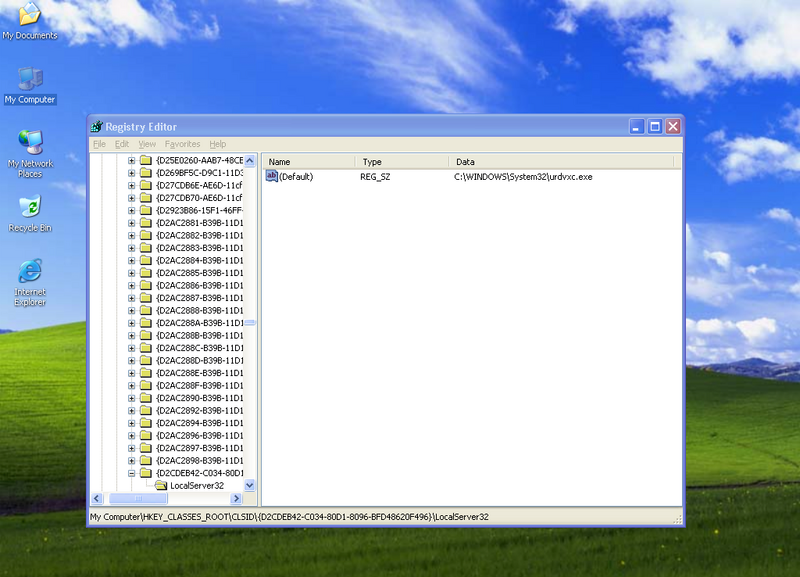The width and height of the screenshot is (800, 577).
Task: Collapse the {D2CDEB42-C034-80D1 registry key
Action: pos(132,473)
